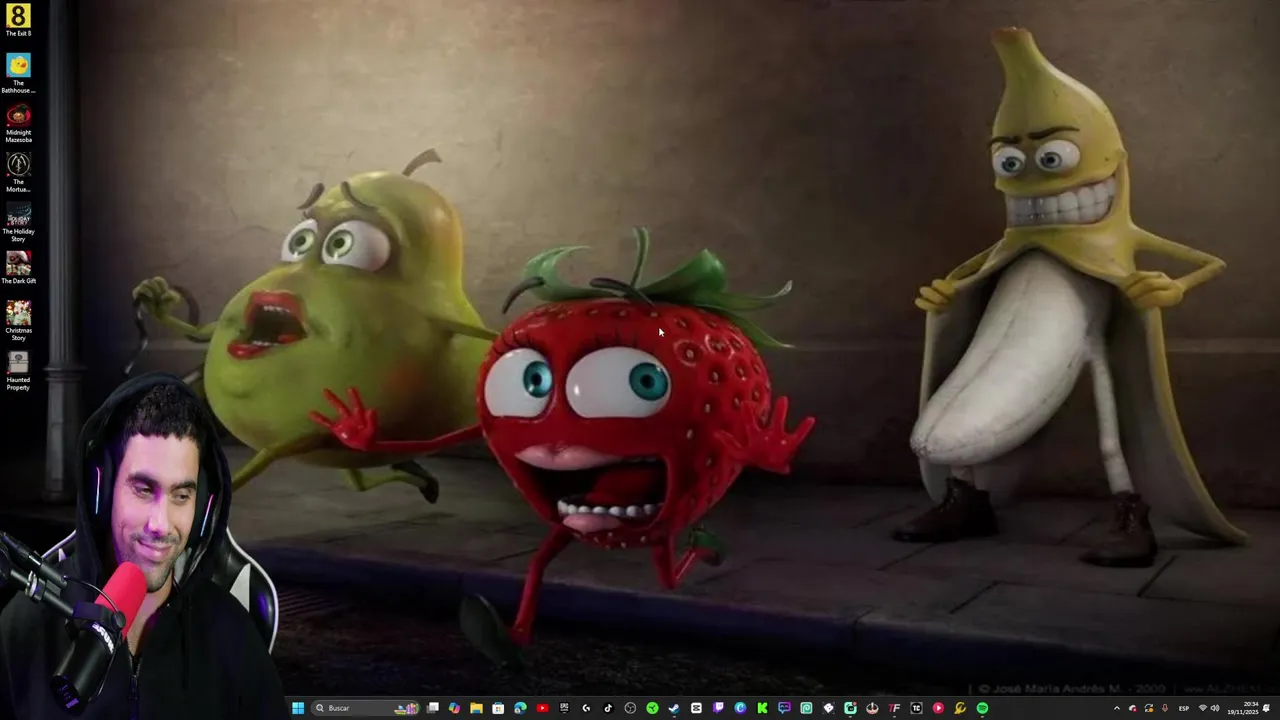Launch Epic Games Launcher from taskbar
Image resolution: width=1280 pixels, height=720 pixels.
pyautogui.click(x=564, y=707)
